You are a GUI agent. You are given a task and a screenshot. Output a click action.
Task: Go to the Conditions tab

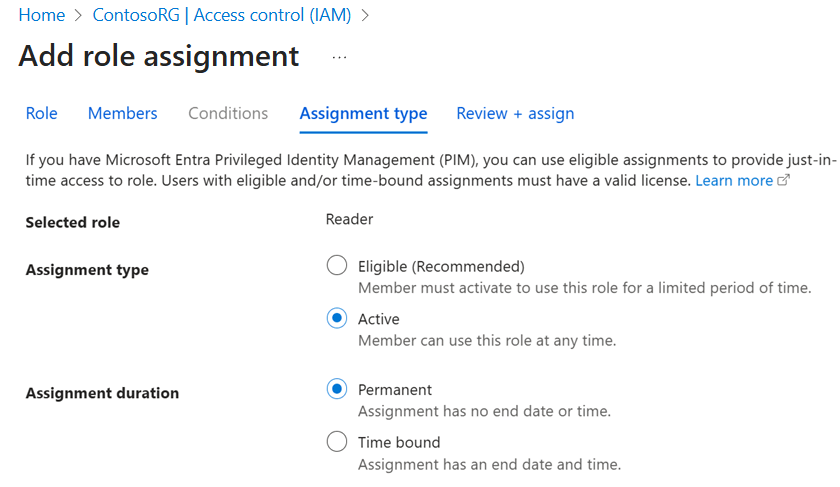click(x=228, y=113)
